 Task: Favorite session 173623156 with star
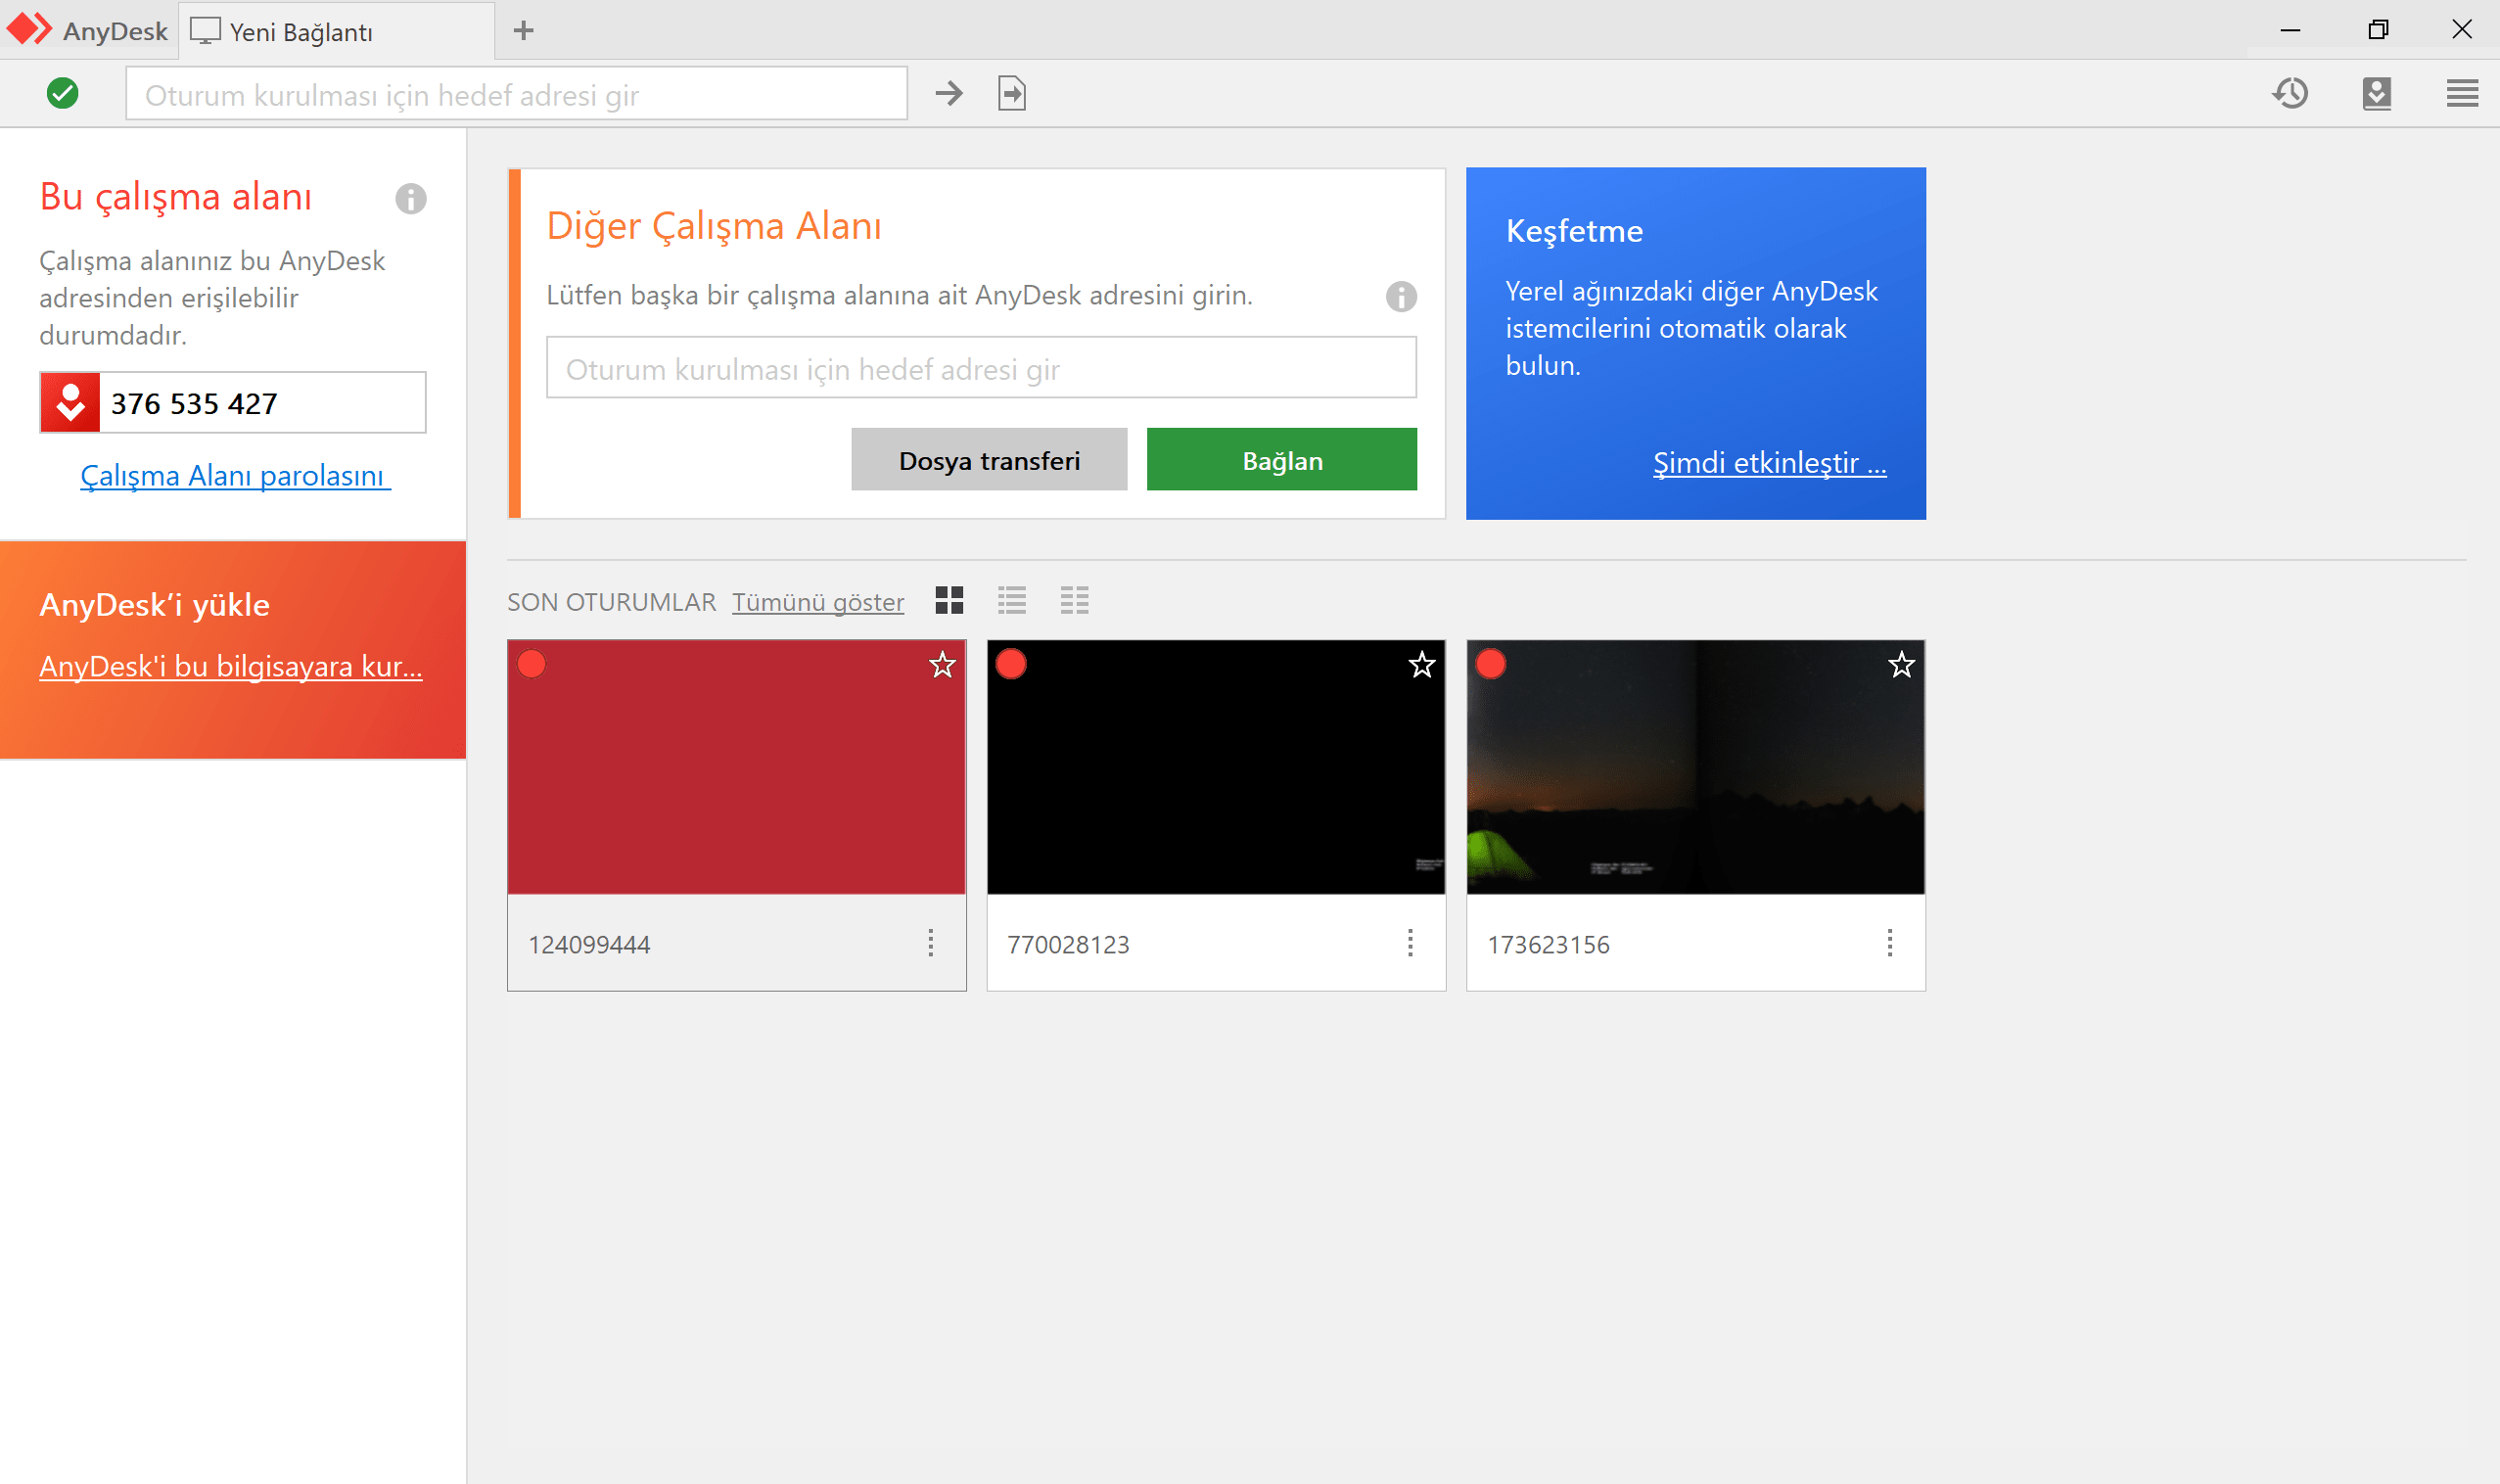coord(1902,665)
